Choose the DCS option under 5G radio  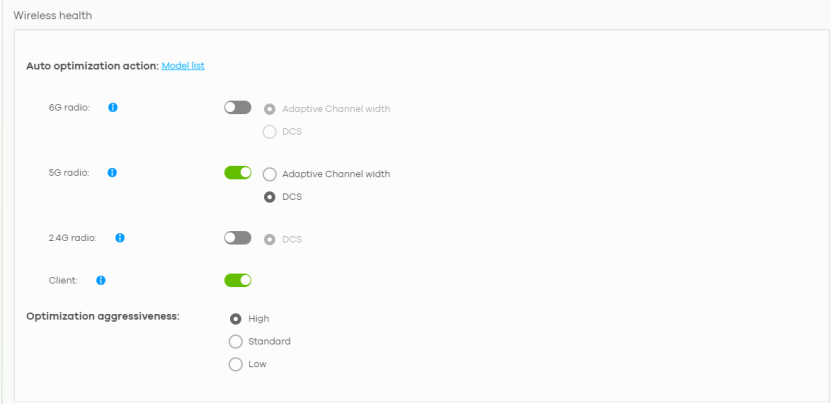tap(270, 197)
